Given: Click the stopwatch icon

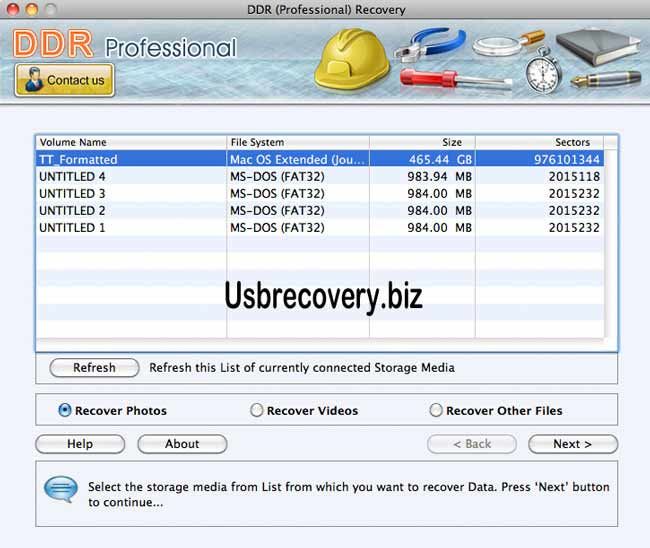Looking at the screenshot, I should [543, 70].
